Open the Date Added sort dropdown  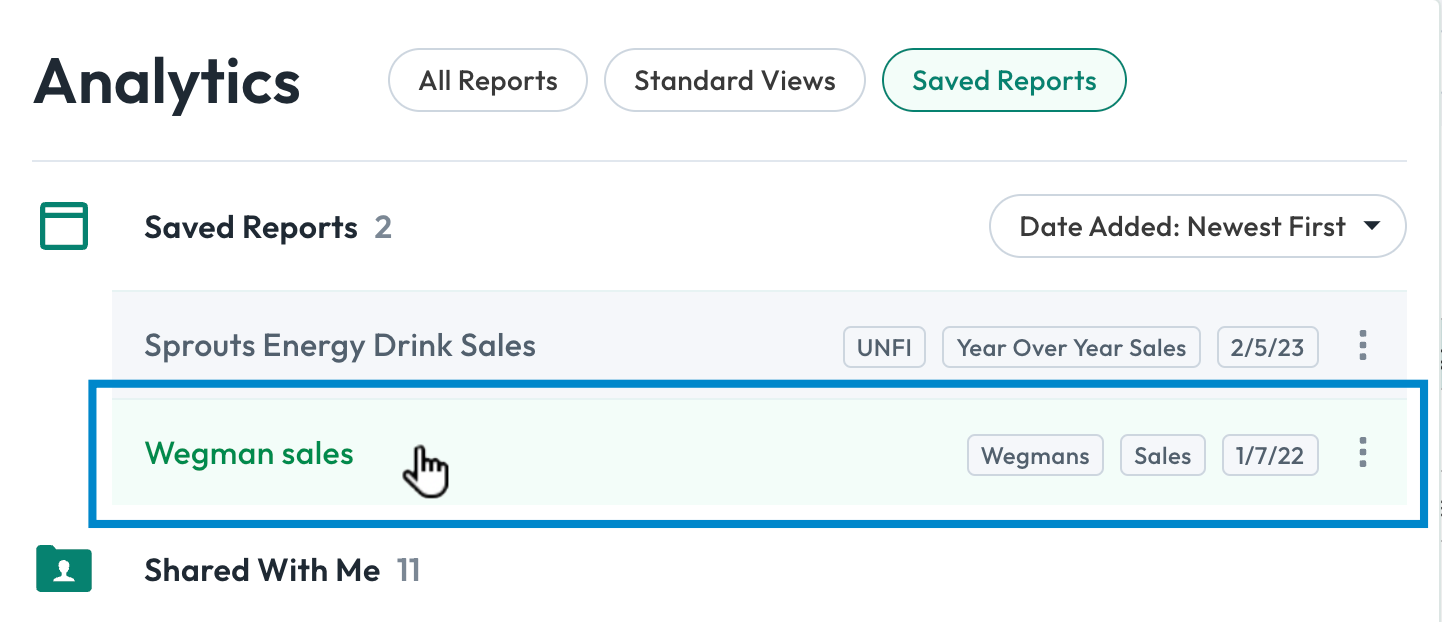coord(1196,226)
